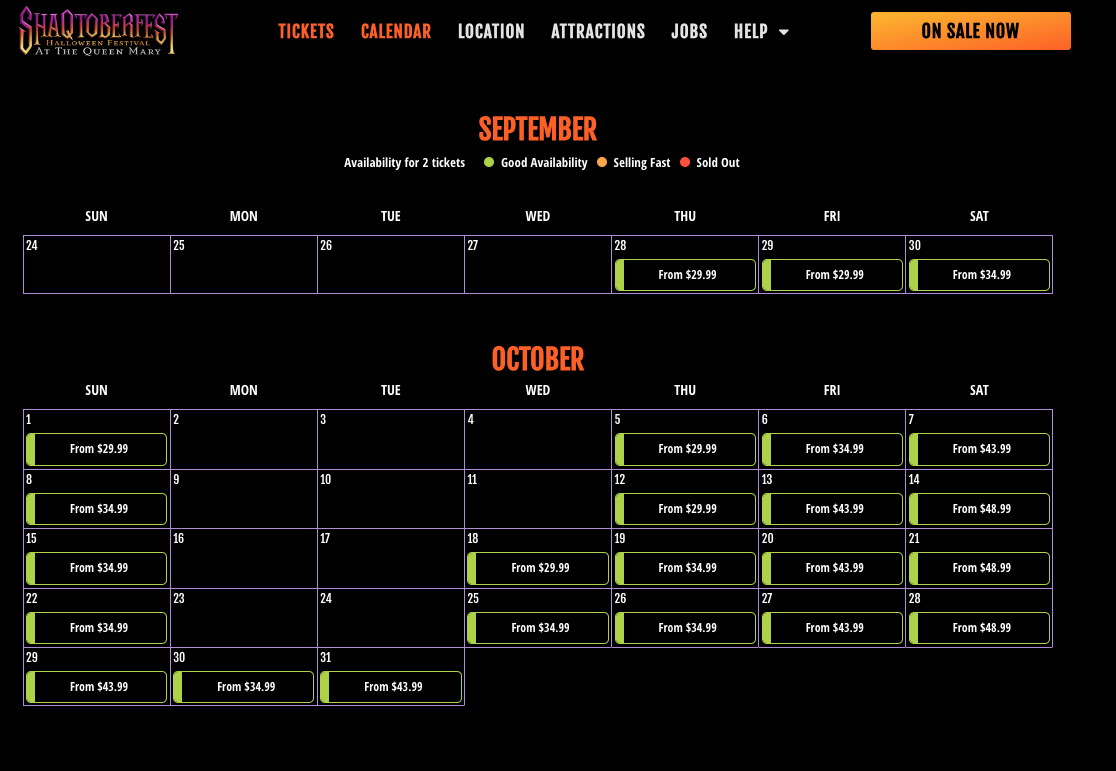
Task: Click the empty October 10 calendar cell
Action: pos(391,499)
